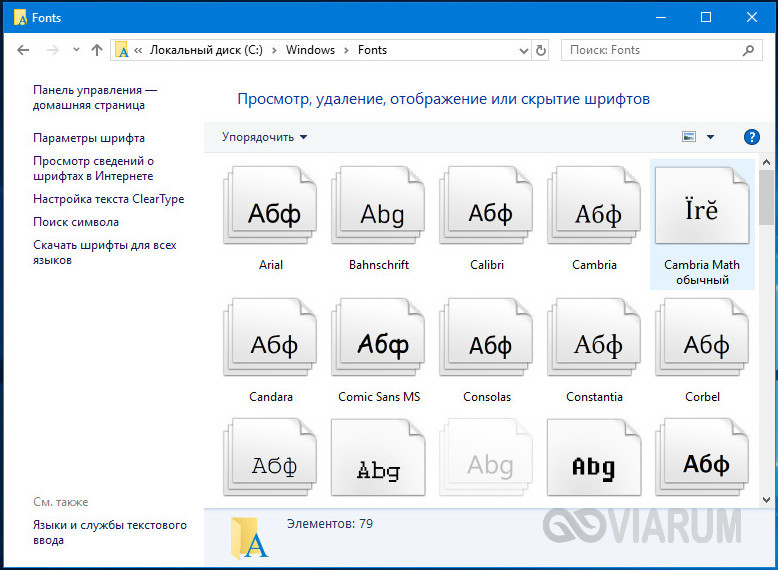The image size is (778, 570).
Task: Expand the address bar history dropdown
Action: pyautogui.click(x=523, y=51)
